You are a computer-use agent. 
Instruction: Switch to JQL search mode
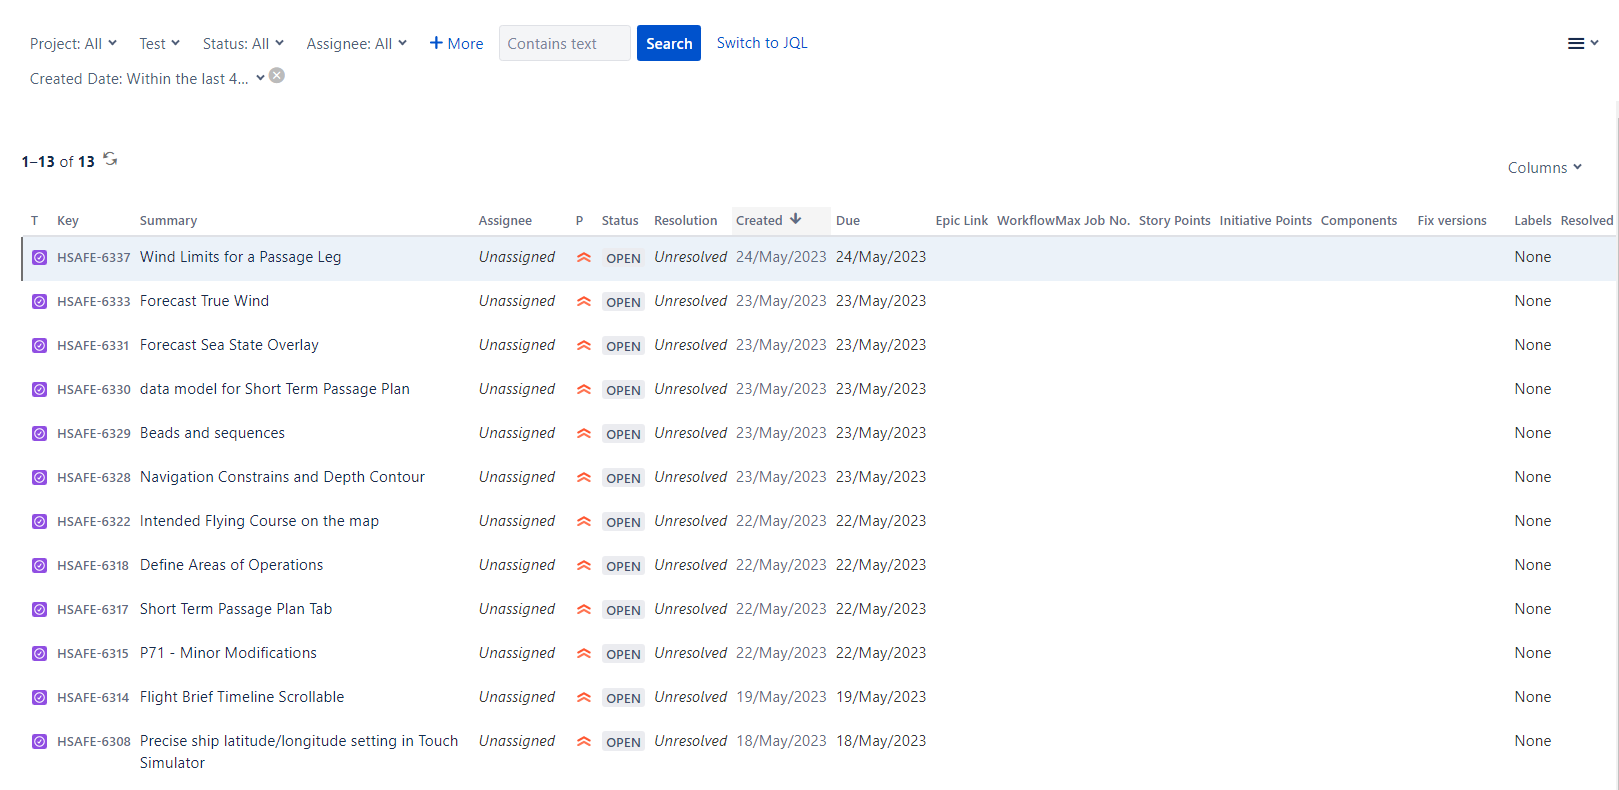762,43
